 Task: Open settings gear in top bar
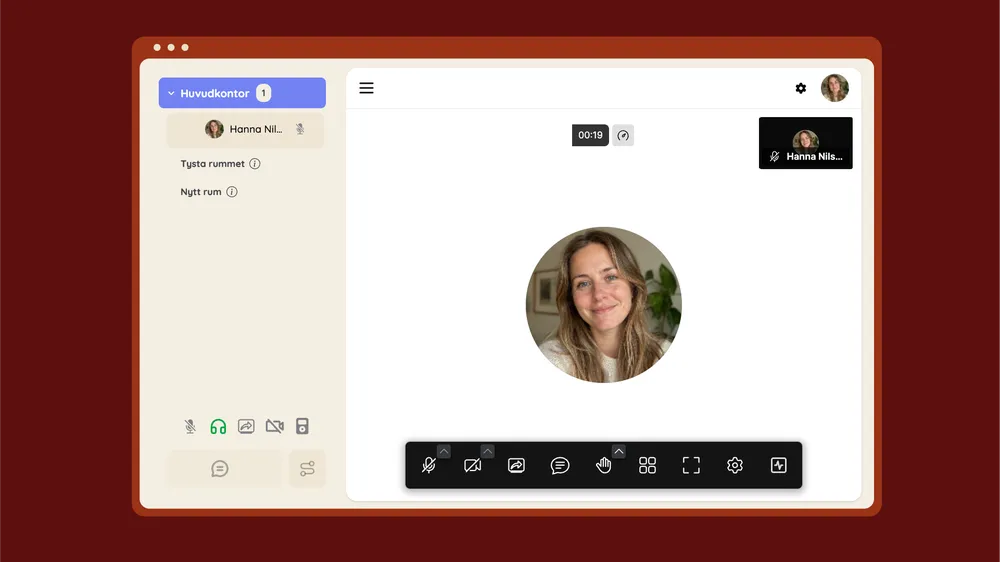point(800,88)
